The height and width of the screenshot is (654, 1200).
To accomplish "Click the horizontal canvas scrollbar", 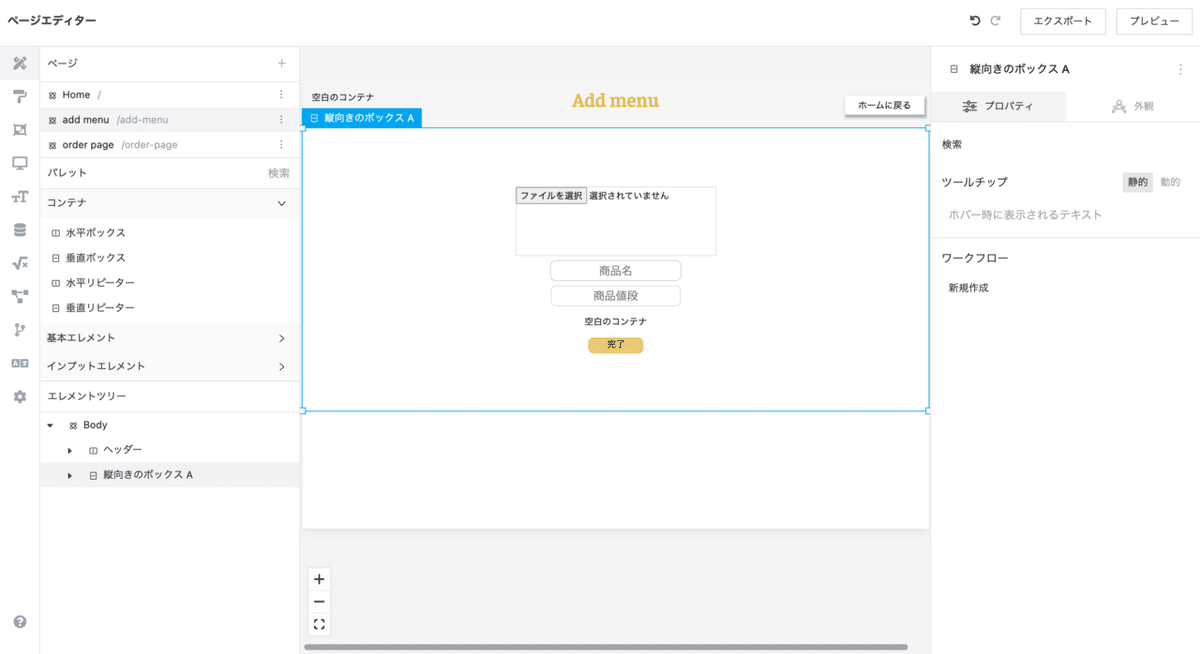I will (x=606, y=647).
